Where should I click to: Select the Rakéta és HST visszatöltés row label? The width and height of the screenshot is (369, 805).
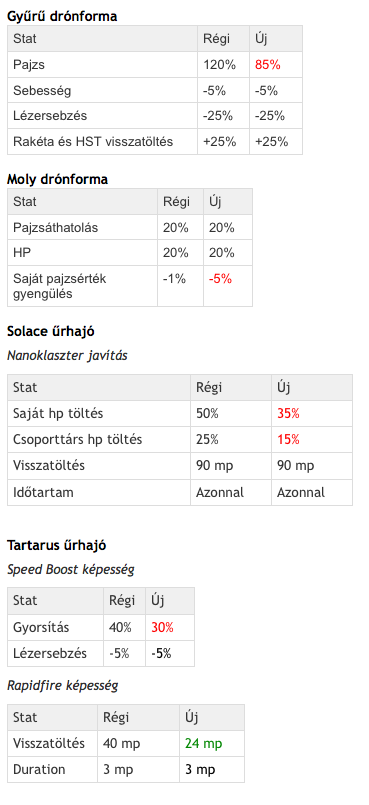tap(93, 142)
